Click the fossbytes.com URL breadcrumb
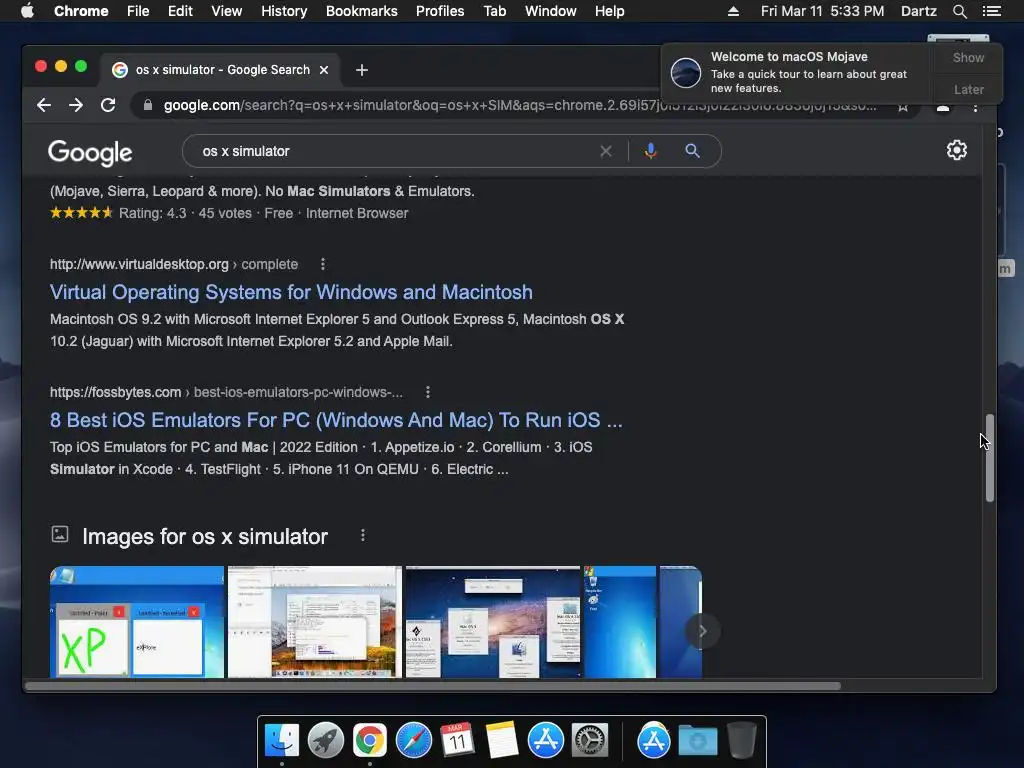Image resolution: width=1024 pixels, height=768 pixels. (226, 392)
